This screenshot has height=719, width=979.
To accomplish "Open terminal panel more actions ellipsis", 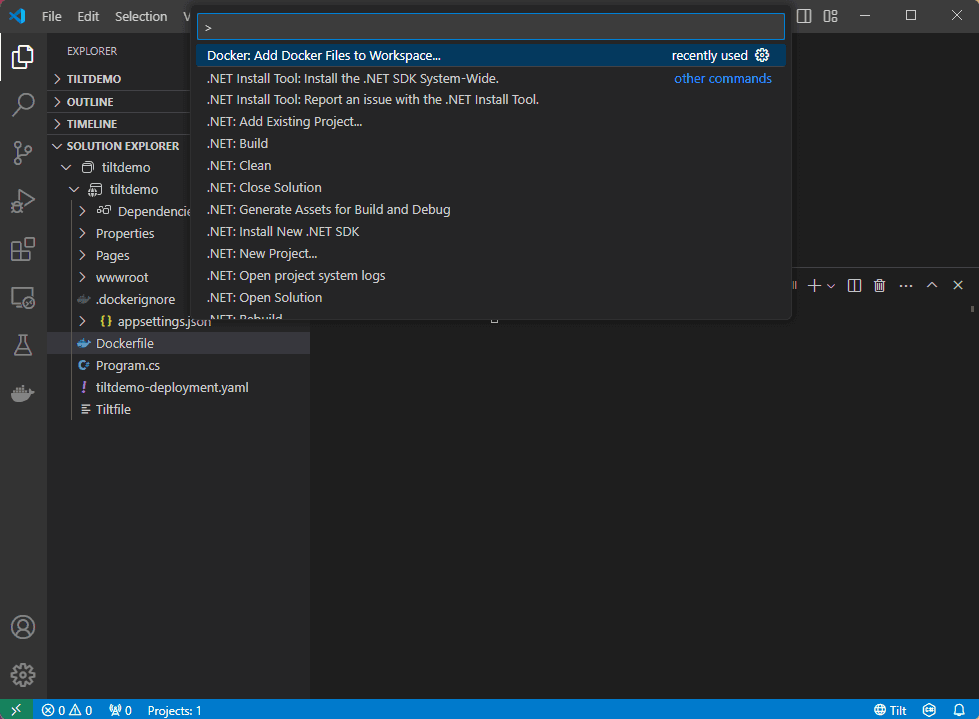I will point(906,286).
